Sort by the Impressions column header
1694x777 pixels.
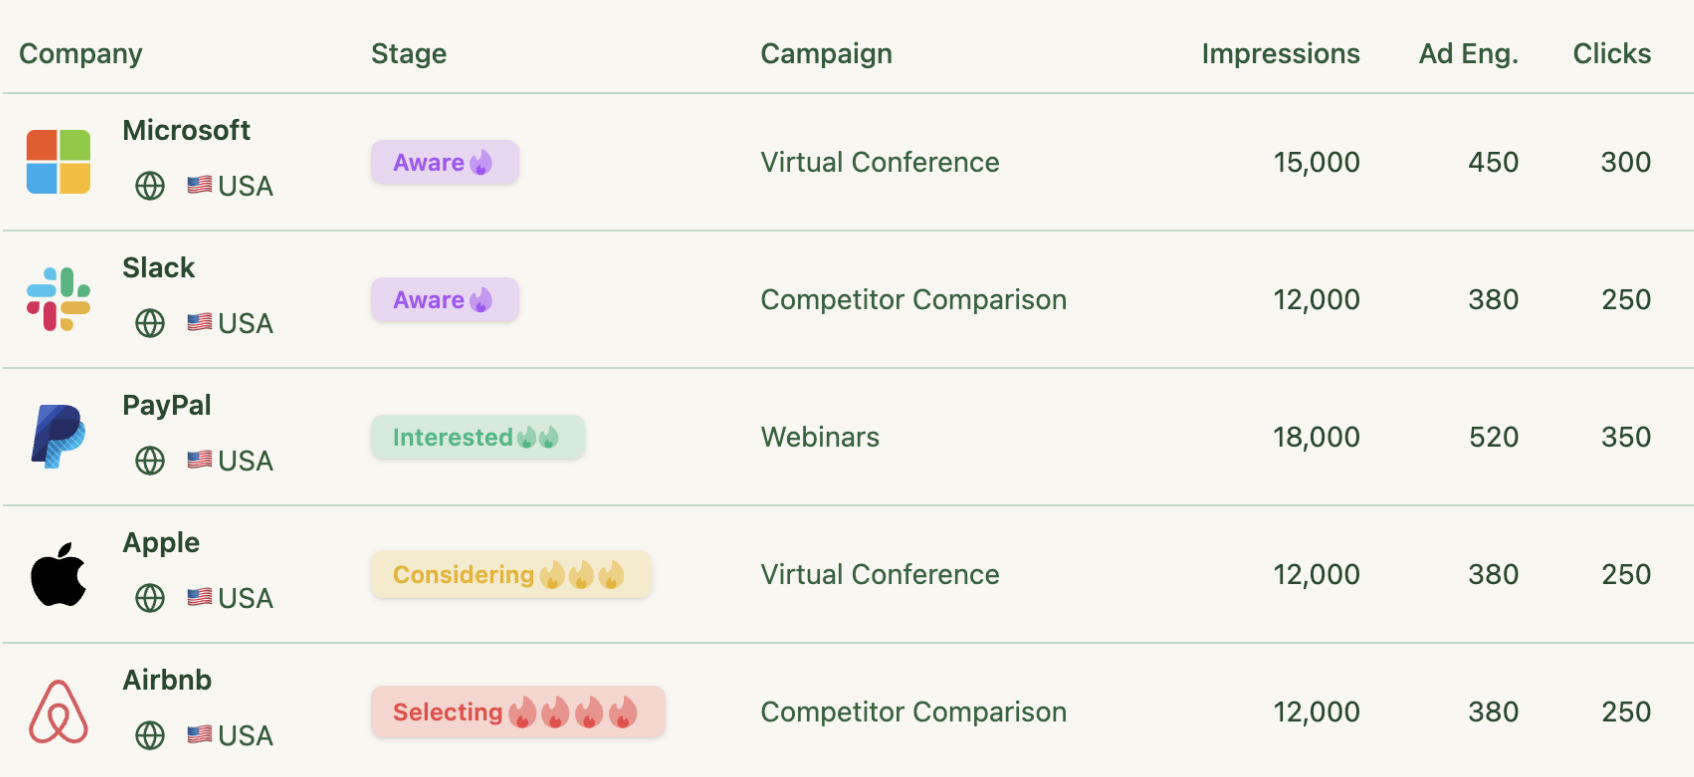click(1280, 54)
